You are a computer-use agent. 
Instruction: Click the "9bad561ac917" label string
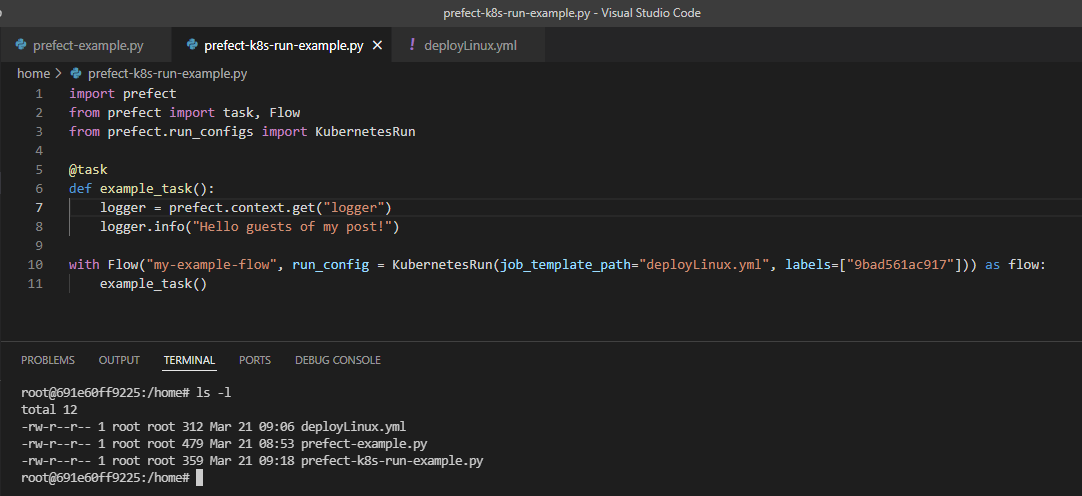(x=901, y=264)
